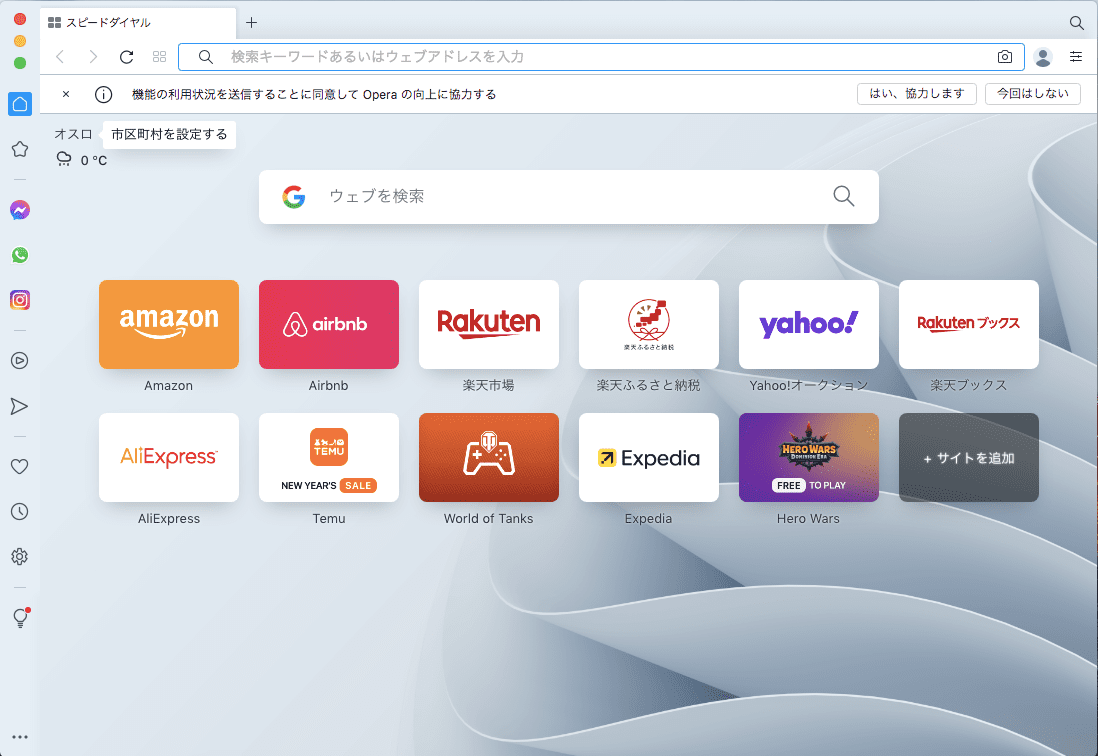Viewport: 1098px width, 756px height.
Task: Open the Rakuten 楽天市場 tile
Action: 489,325
